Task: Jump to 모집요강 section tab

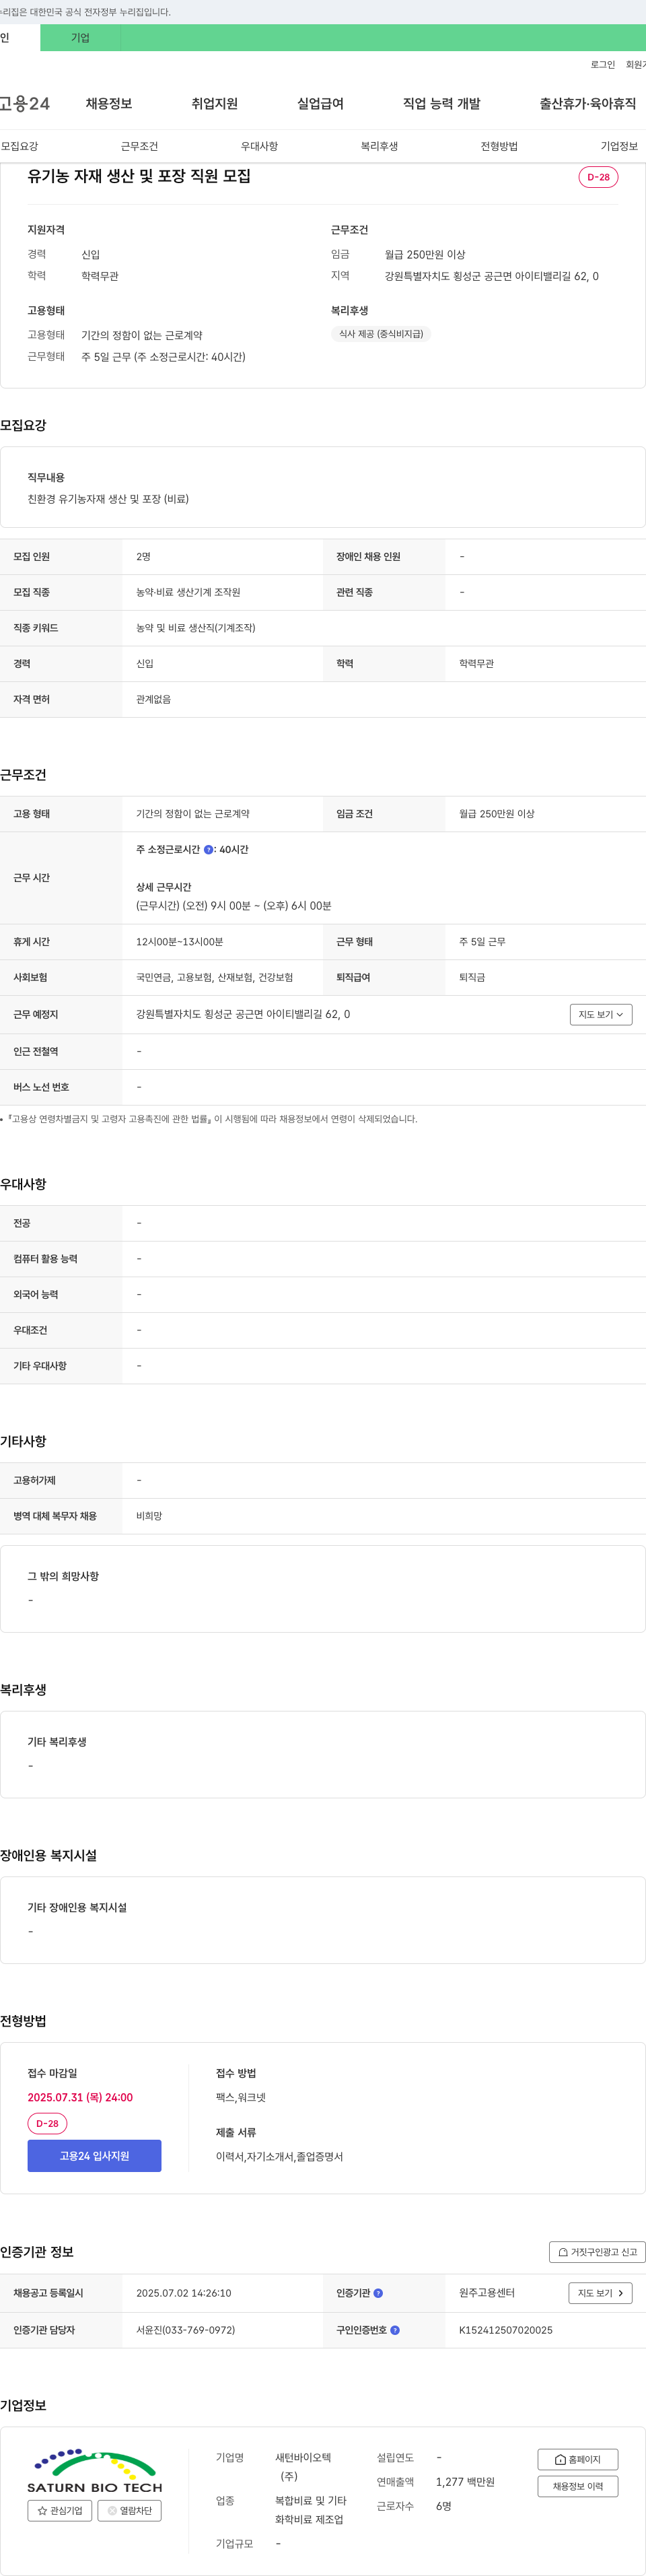Action: 20,146
